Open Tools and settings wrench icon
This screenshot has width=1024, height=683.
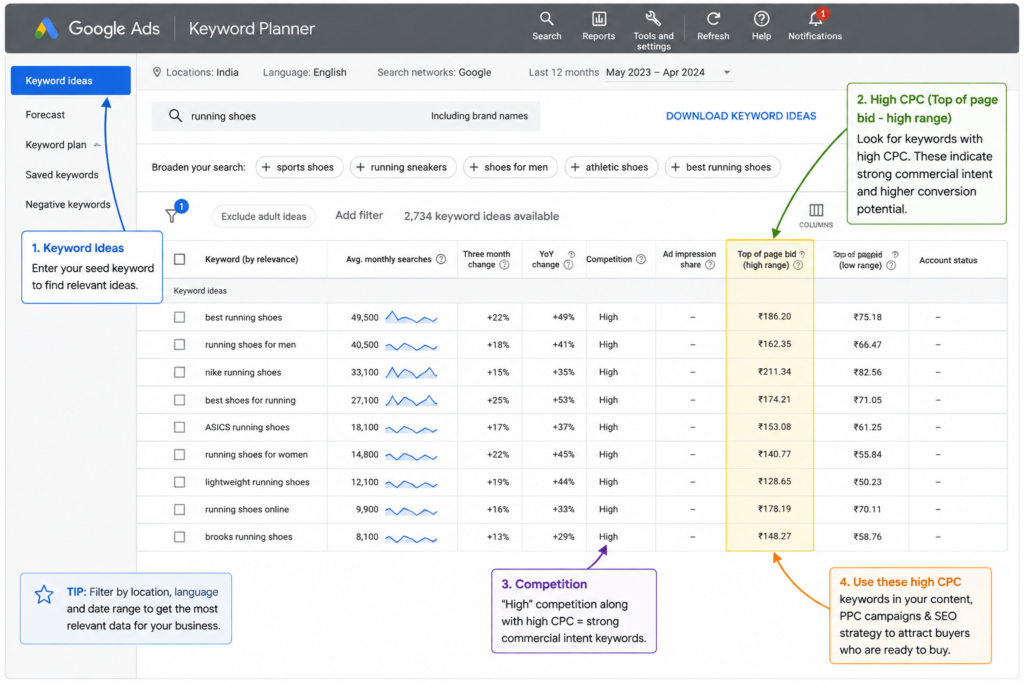pyautogui.click(x=652, y=18)
